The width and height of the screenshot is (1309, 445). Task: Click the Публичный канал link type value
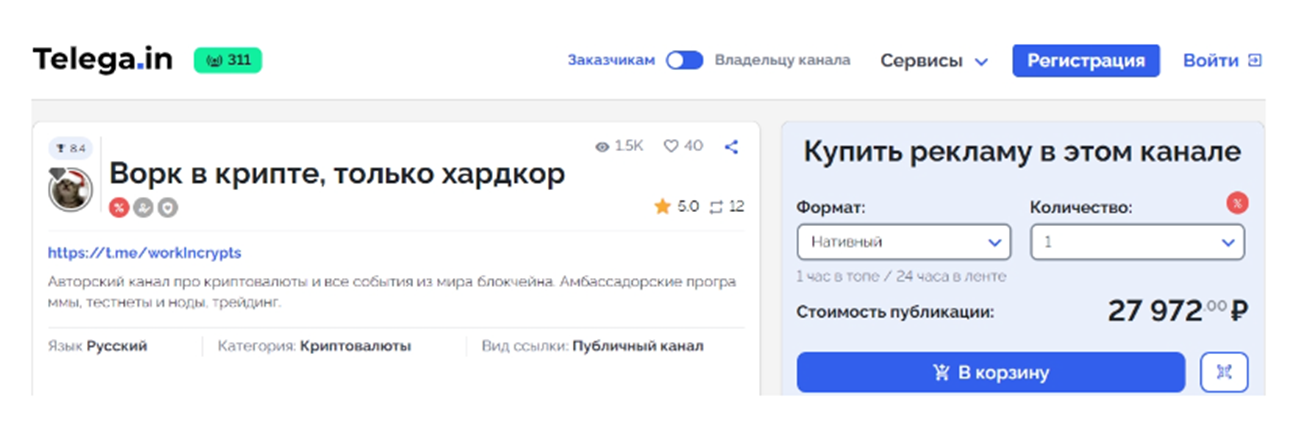(x=638, y=346)
